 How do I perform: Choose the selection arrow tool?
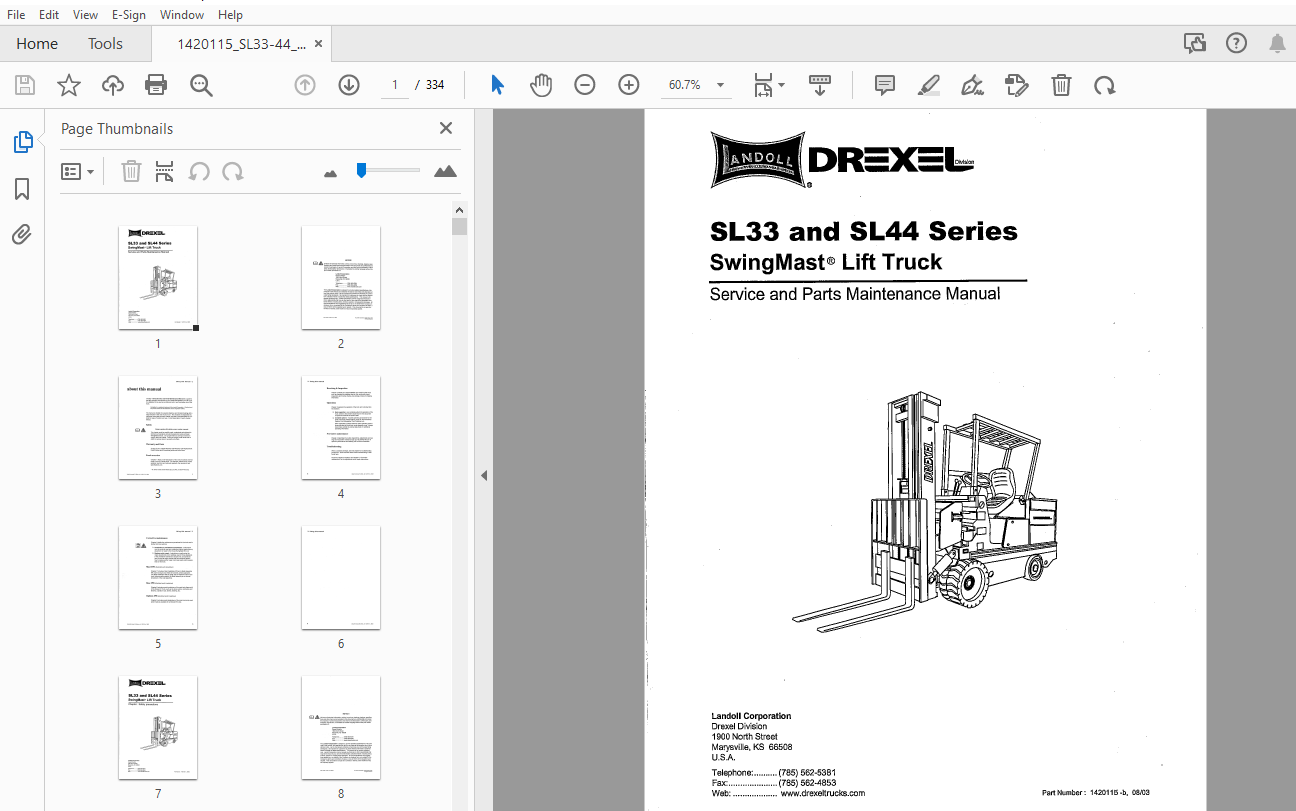click(498, 85)
